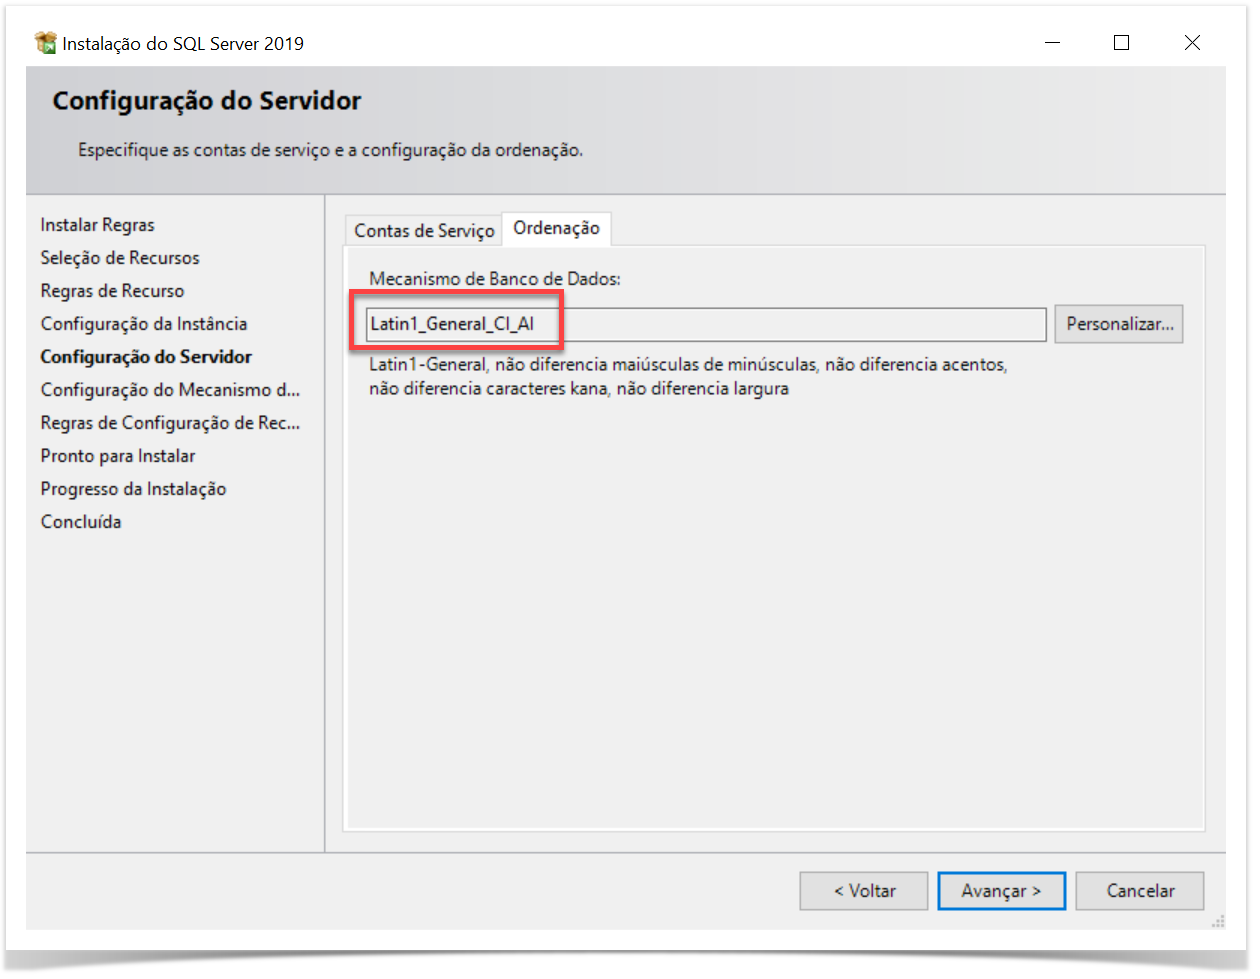The height and width of the screenshot is (979, 1260).
Task: Select the Configuração do Servidor step
Action: coord(146,357)
